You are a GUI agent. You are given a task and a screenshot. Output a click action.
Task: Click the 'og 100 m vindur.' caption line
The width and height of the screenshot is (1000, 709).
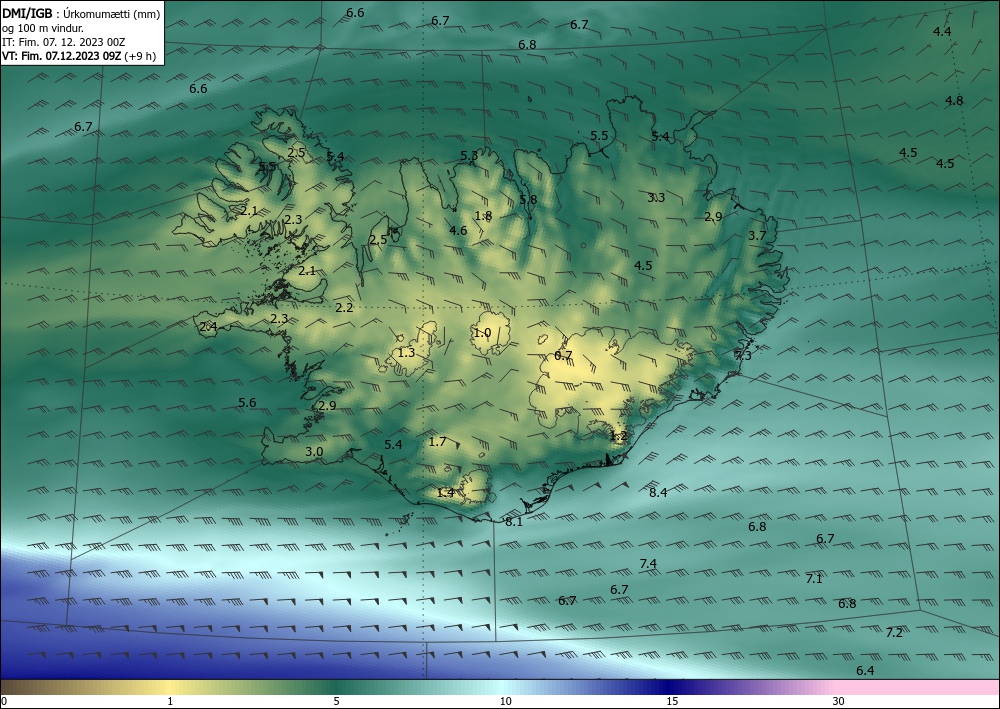point(43,28)
